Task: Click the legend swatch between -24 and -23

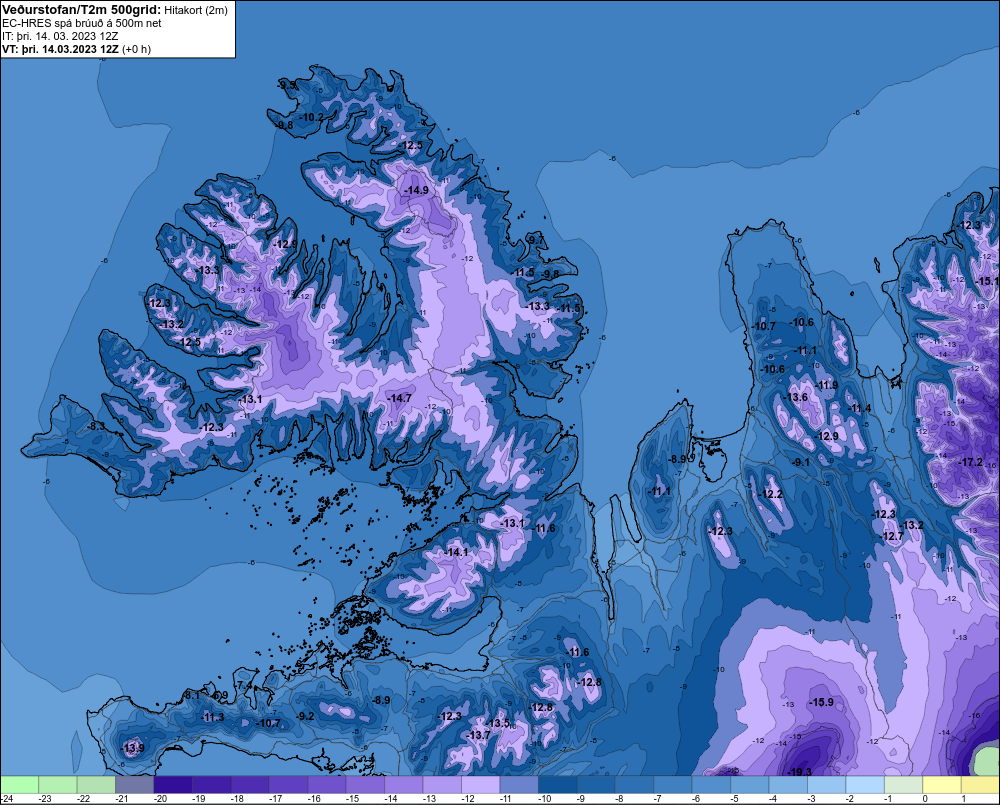Action: [20, 785]
